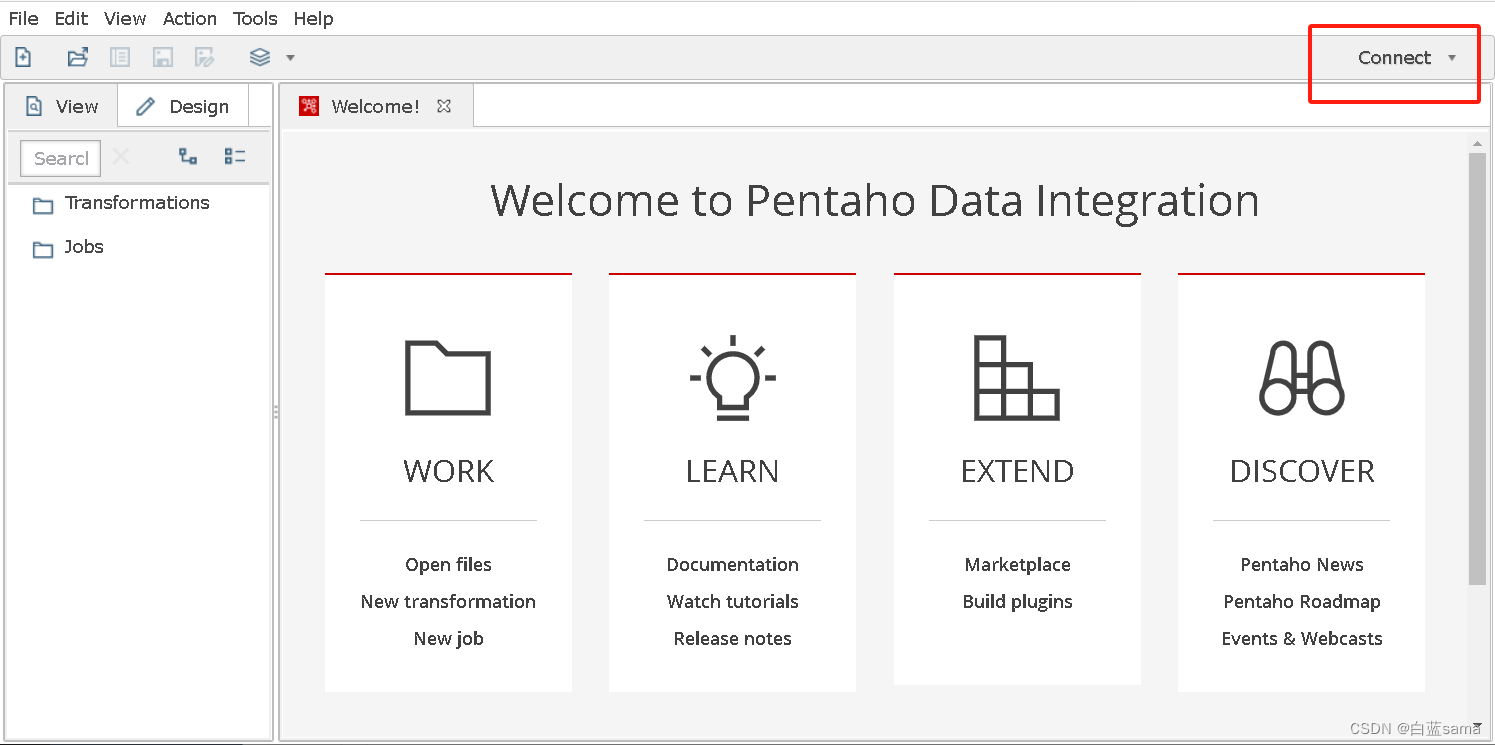Click the EXTEND blocks icon
1495x745 pixels.
click(1017, 378)
